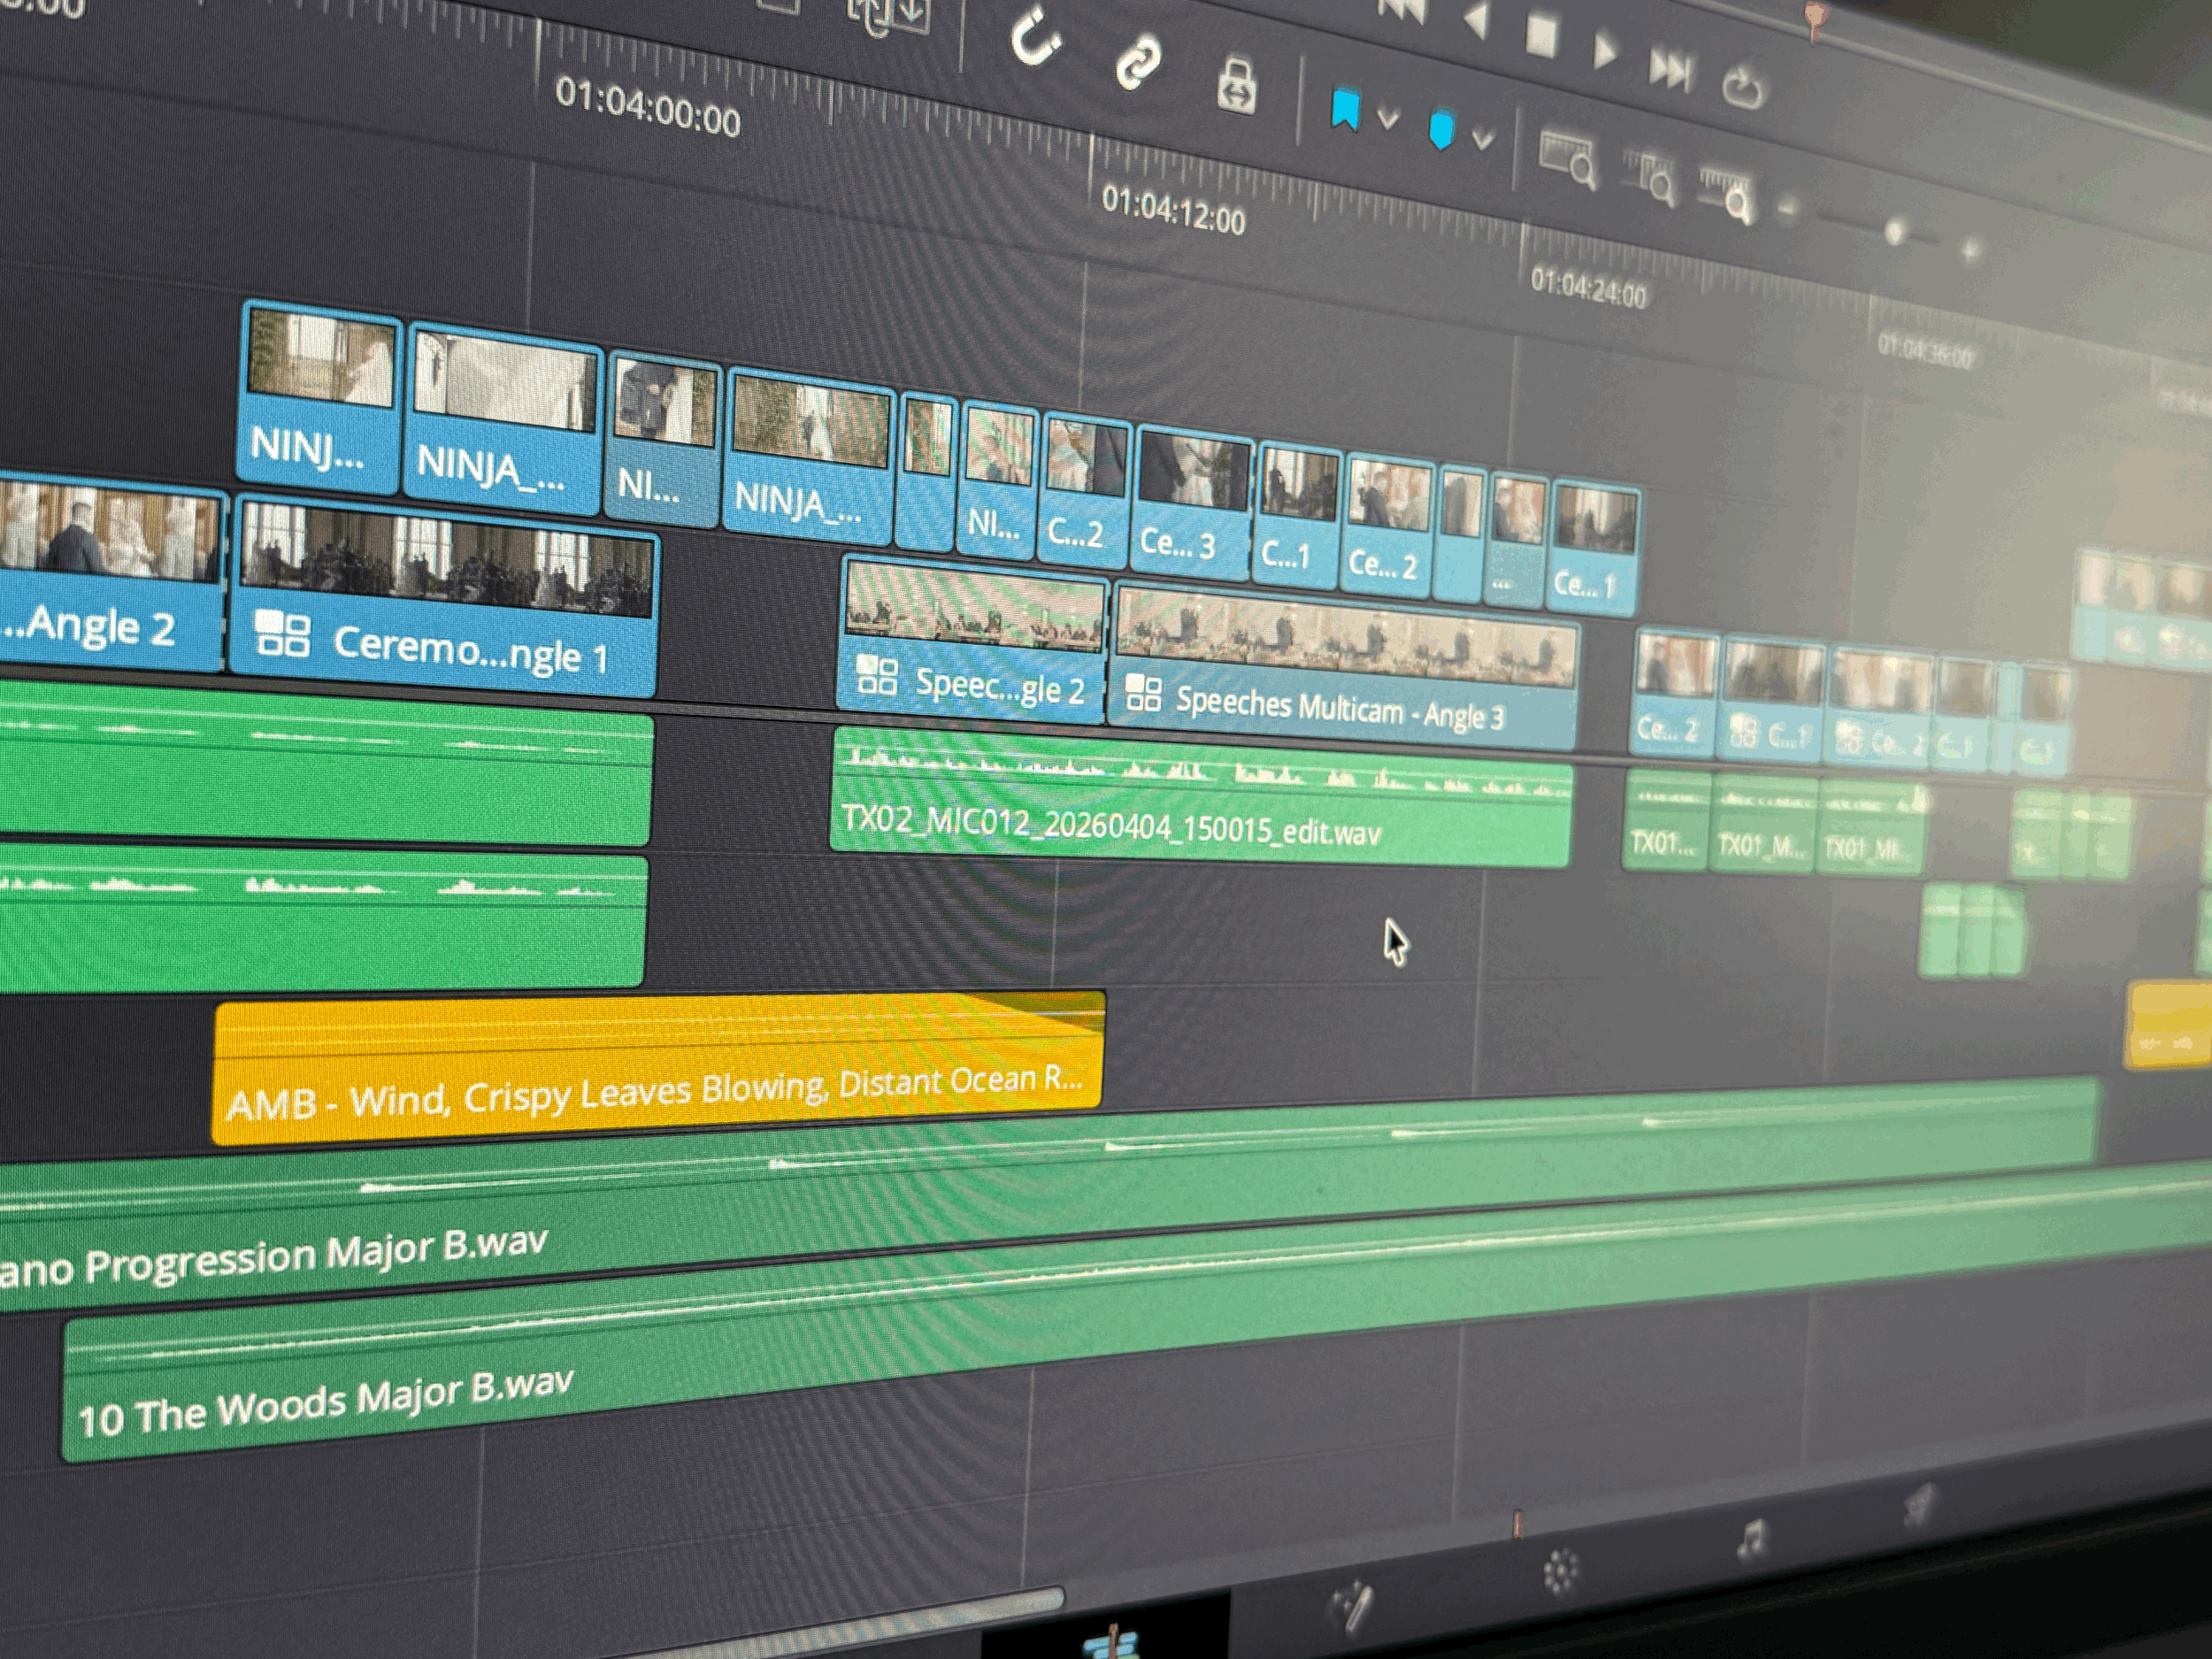2212x1659 pixels.
Task: Select the Speeches Multicam - Angle 3 clip
Action: coord(1343,664)
